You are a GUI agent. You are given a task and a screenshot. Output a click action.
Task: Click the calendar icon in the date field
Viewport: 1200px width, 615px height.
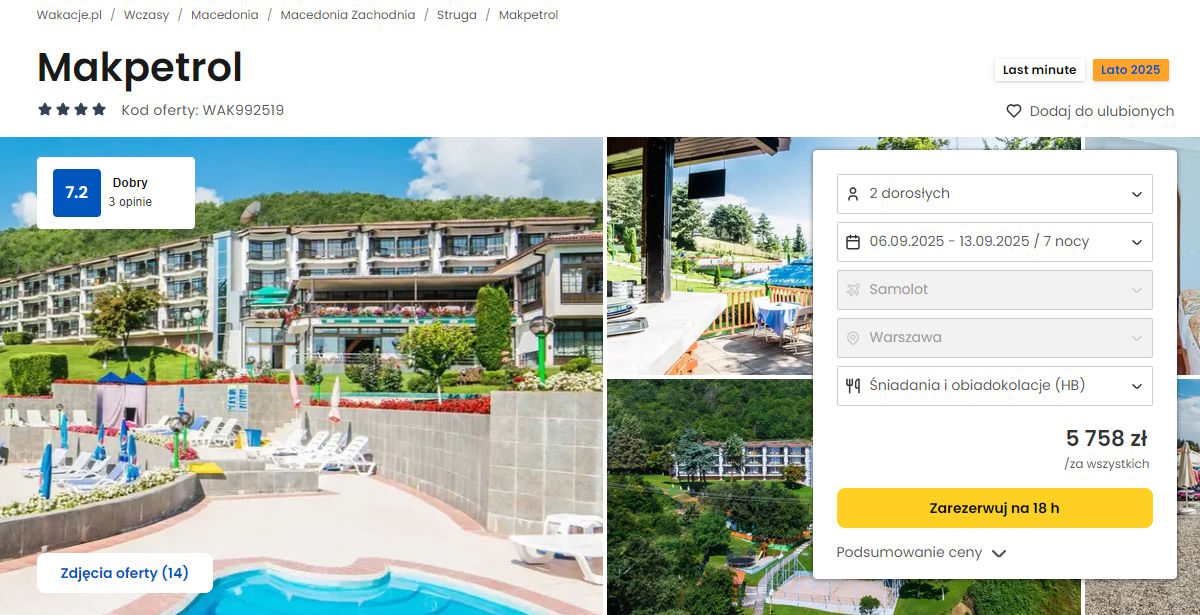click(x=853, y=242)
